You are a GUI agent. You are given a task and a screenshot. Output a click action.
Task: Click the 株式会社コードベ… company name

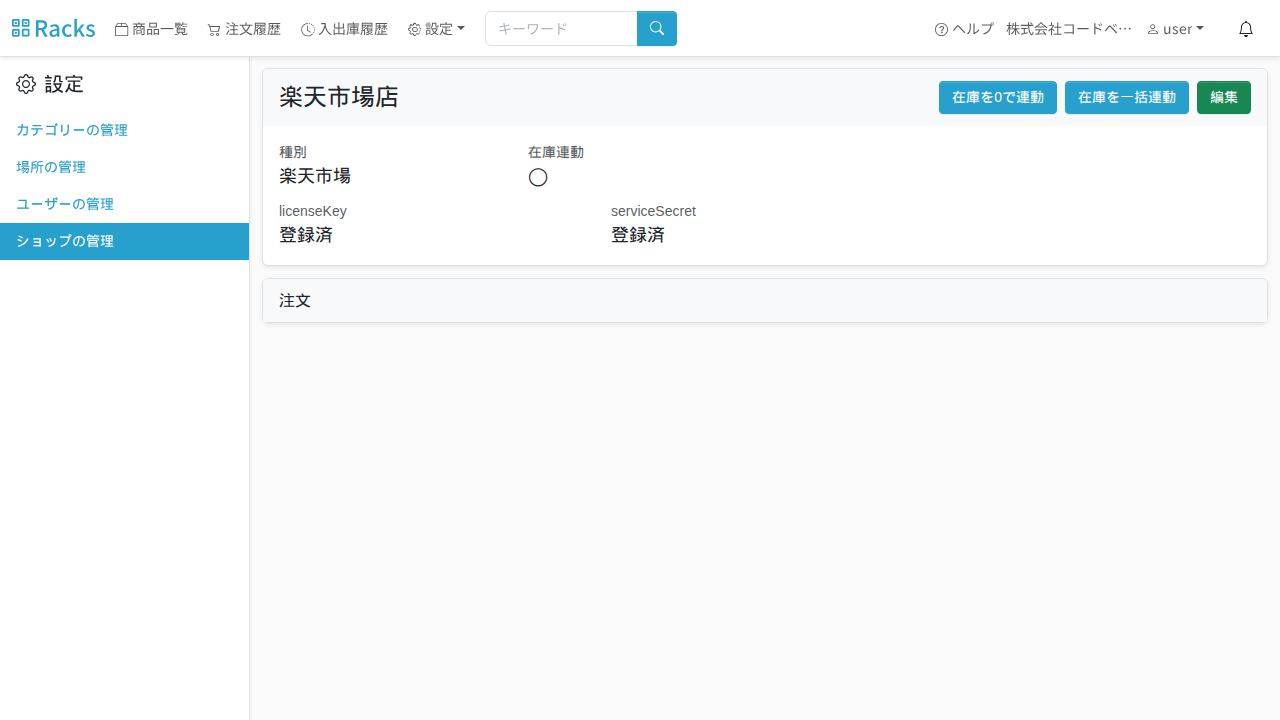[x=1069, y=29]
